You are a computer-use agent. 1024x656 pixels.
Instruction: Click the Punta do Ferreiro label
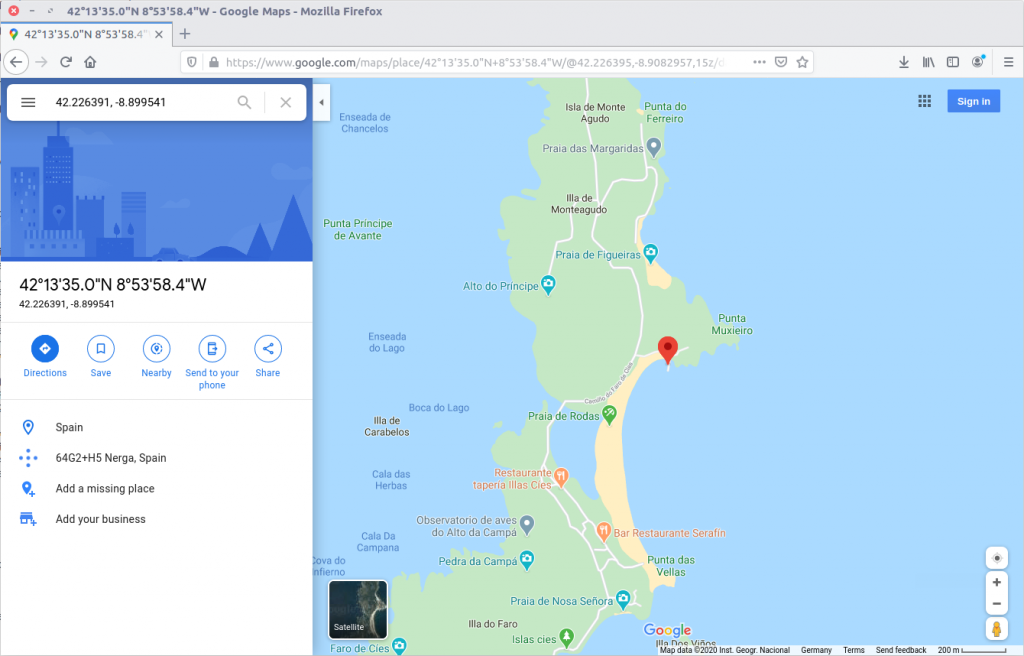[665, 112]
